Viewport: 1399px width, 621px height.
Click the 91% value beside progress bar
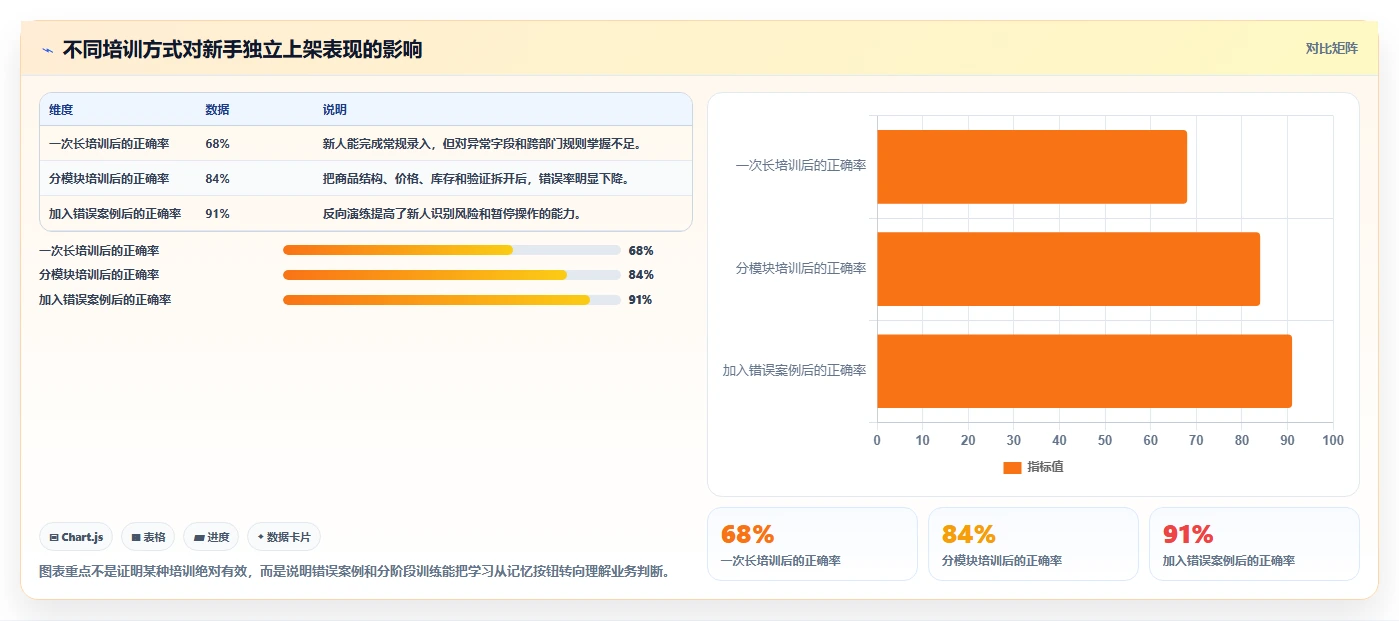pyautogui.click(x=641, y=300)
